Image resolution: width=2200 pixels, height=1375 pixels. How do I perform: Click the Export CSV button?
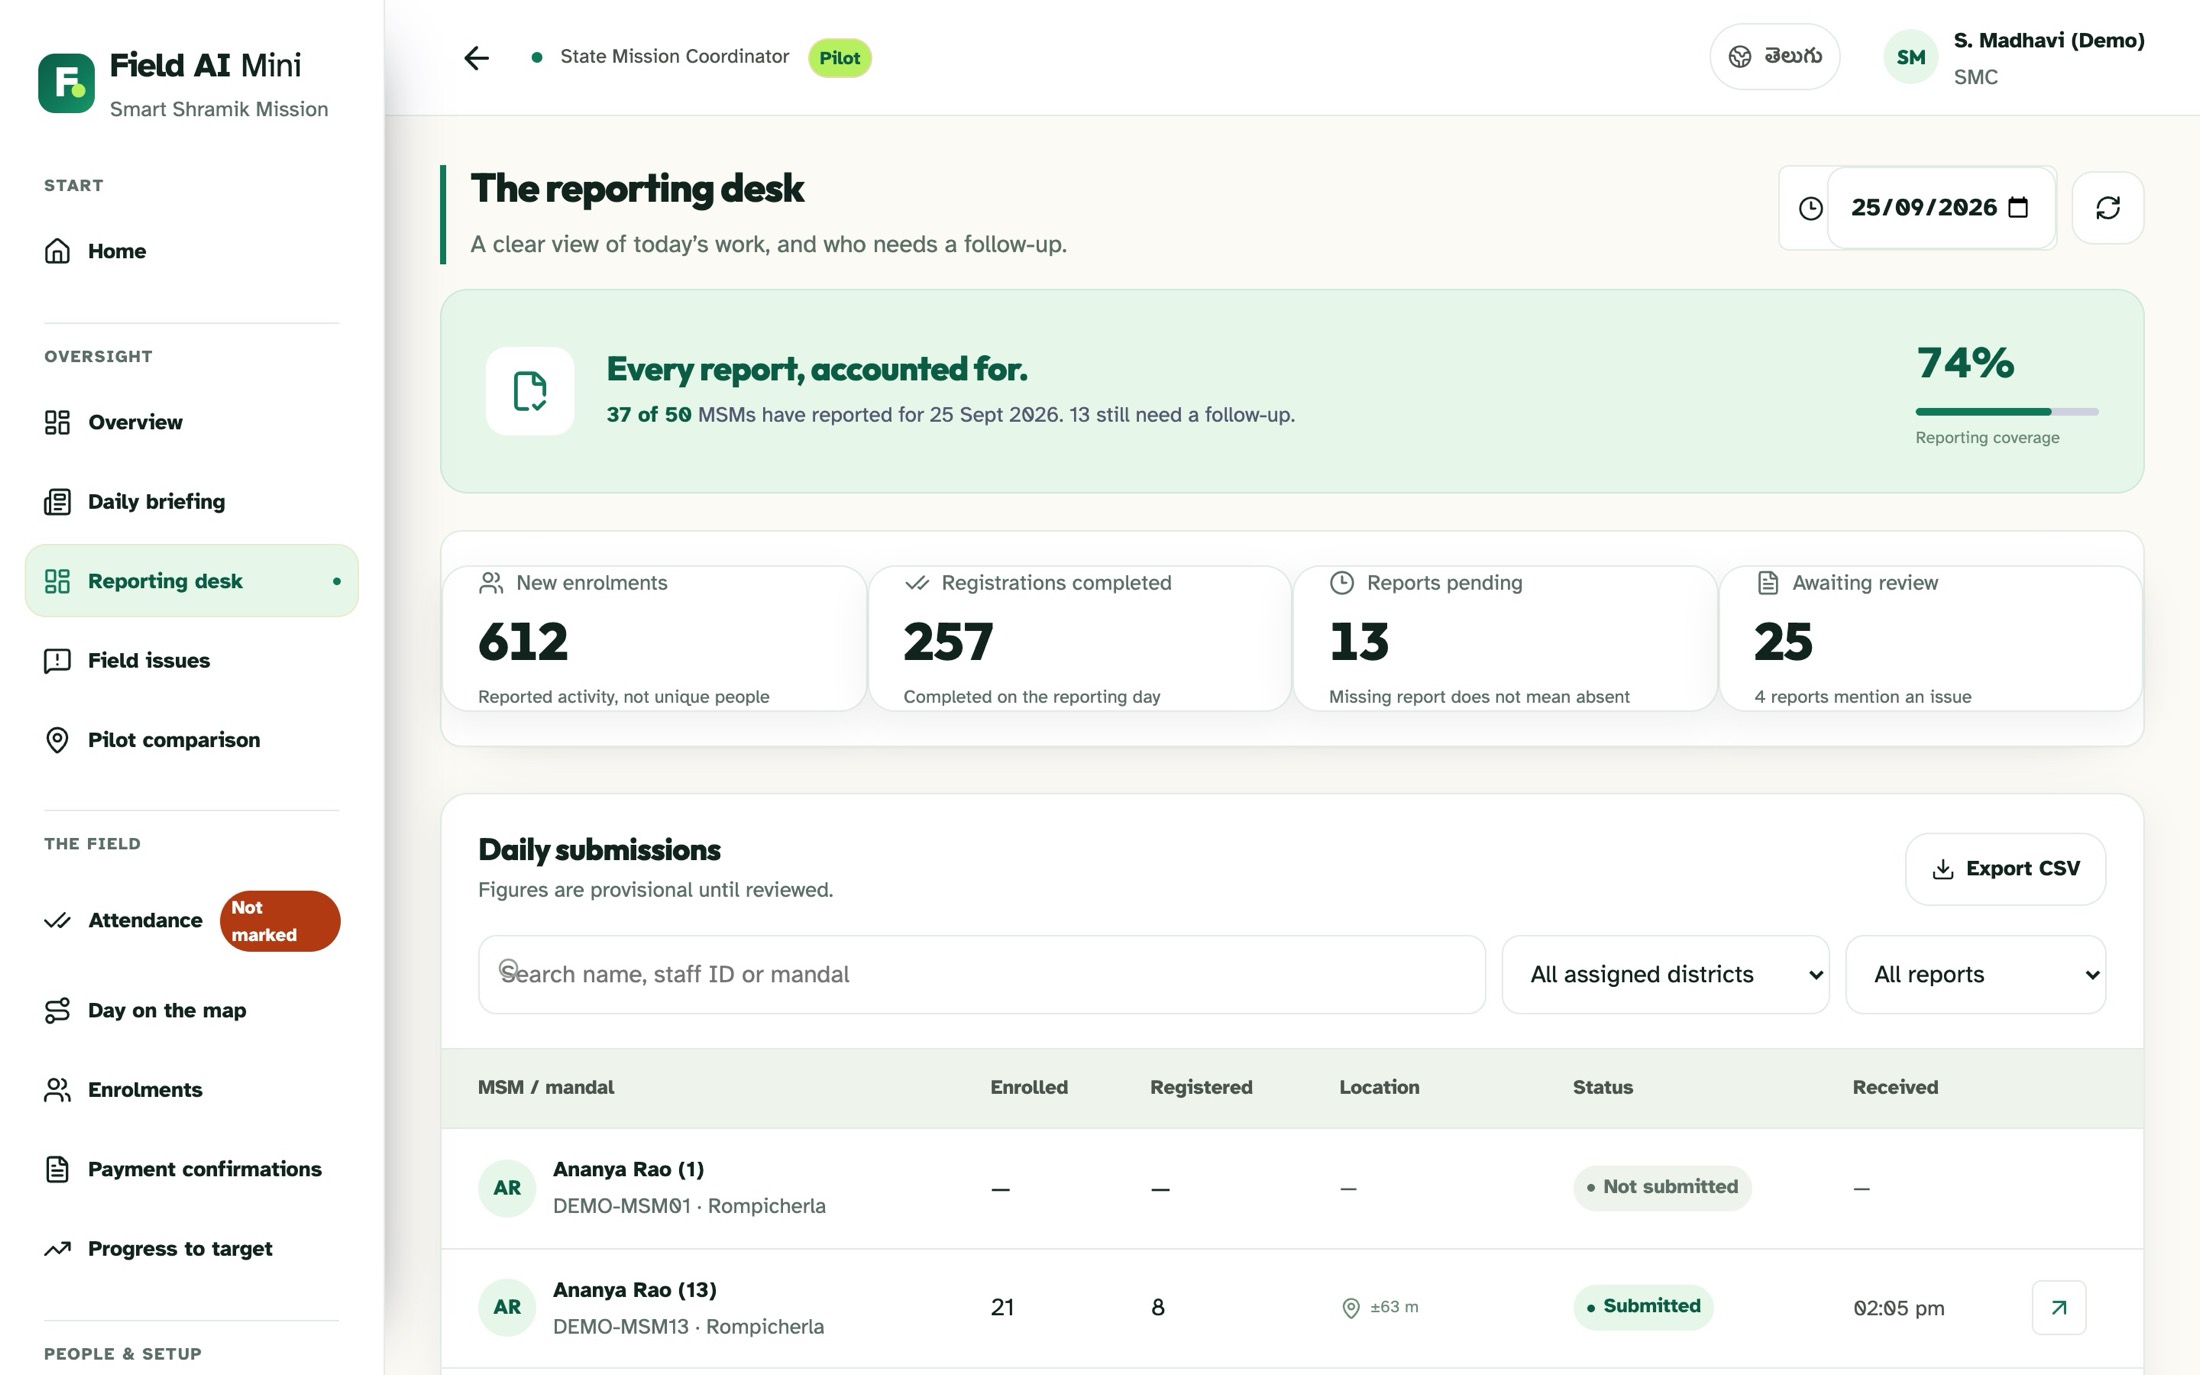pos(2005,869)
